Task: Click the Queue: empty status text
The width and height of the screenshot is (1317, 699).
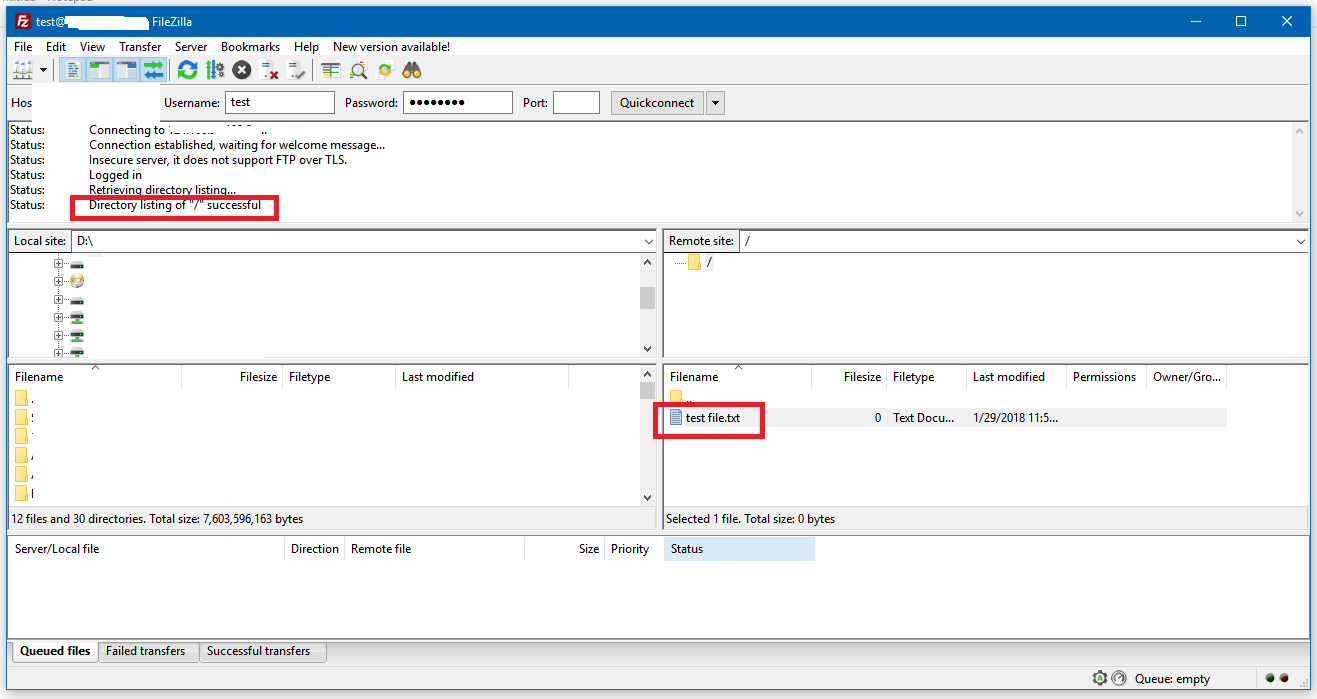Action: [x=1172, y=679]
